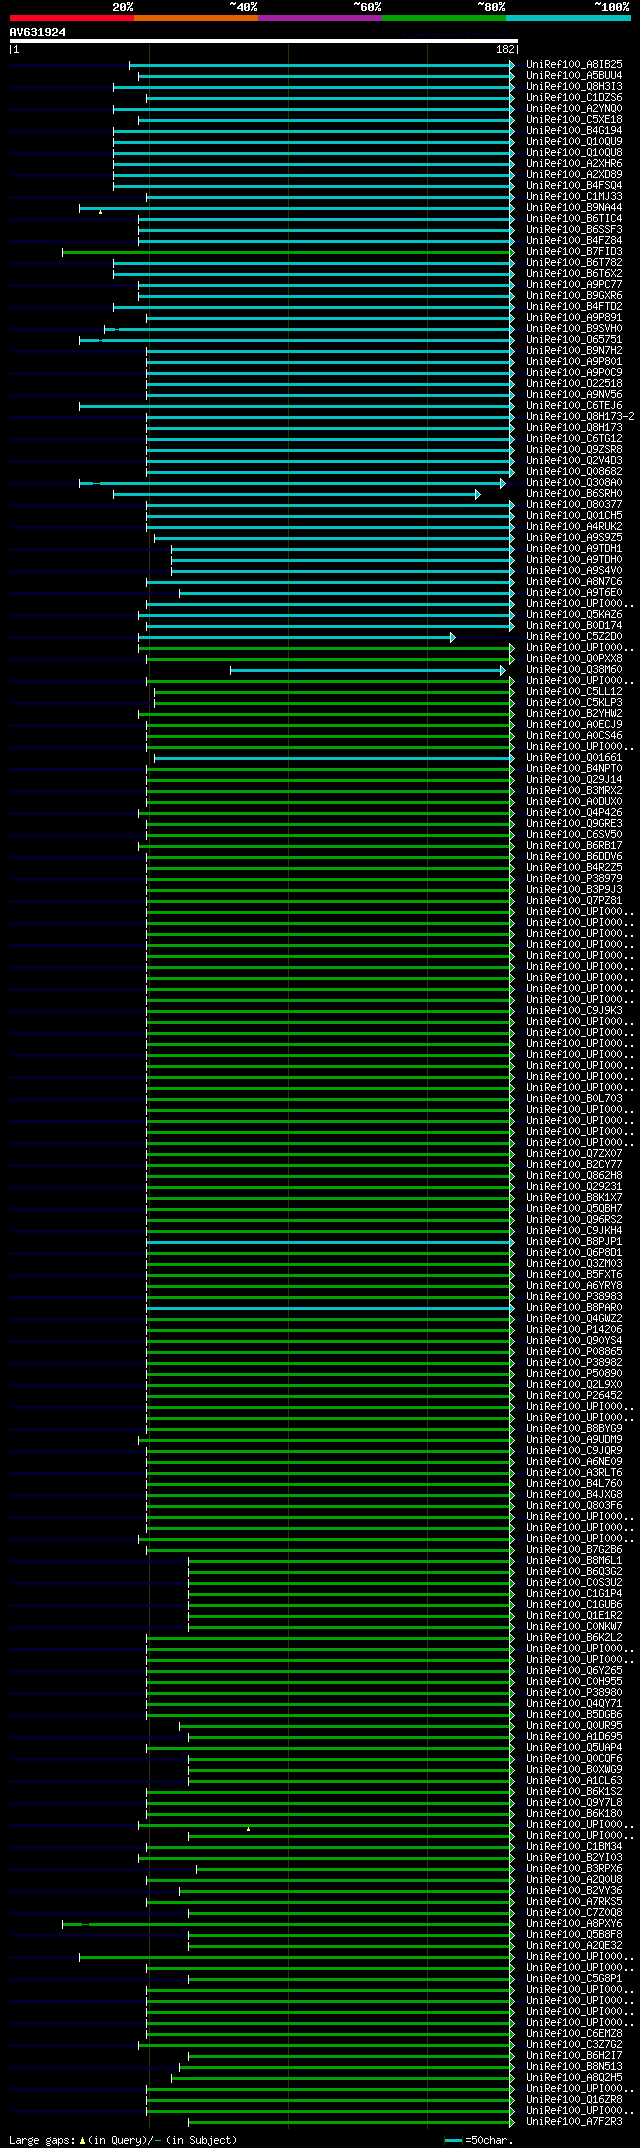This screenshot has width=640, height=2148.
Task: Click UniRef100_Q0CQF6 label
Action: 574,1758
